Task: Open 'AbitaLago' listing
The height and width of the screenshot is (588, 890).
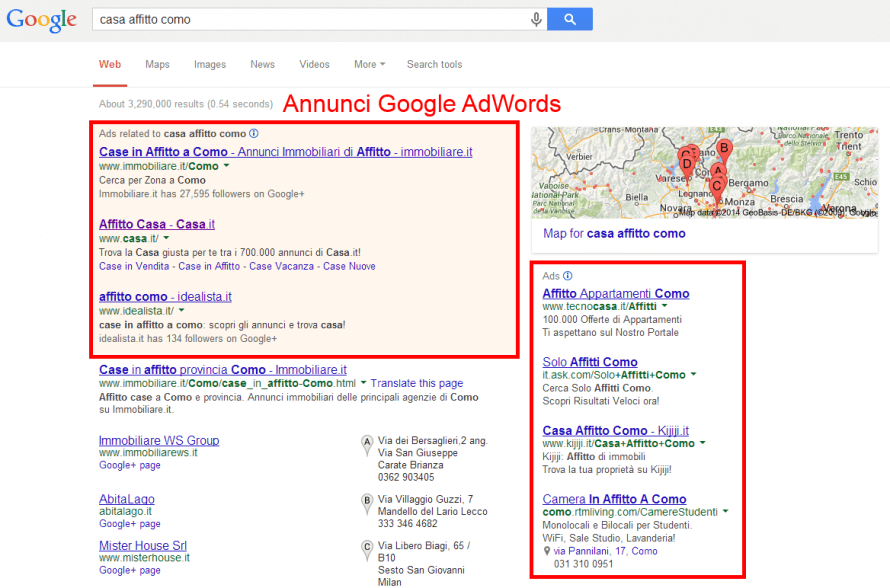Action: click(x=127, y=499)
